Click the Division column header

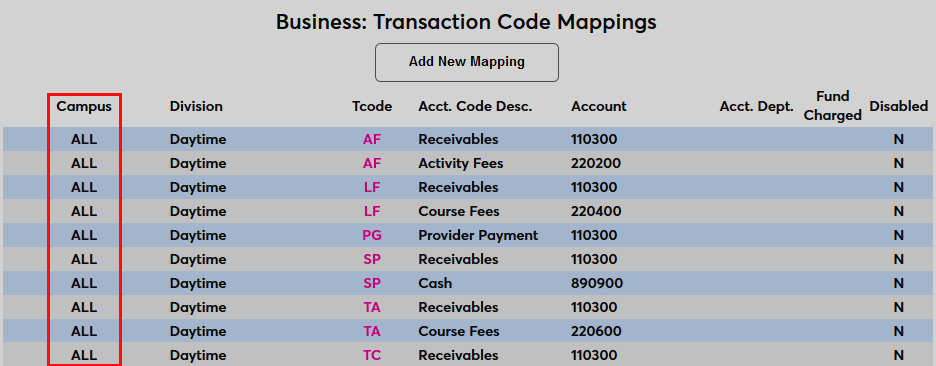tap(196, 106)
